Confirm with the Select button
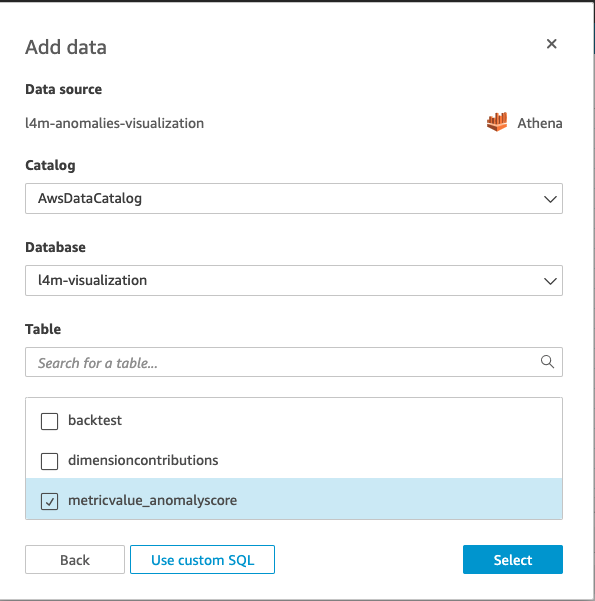 [x=513, y=560]
